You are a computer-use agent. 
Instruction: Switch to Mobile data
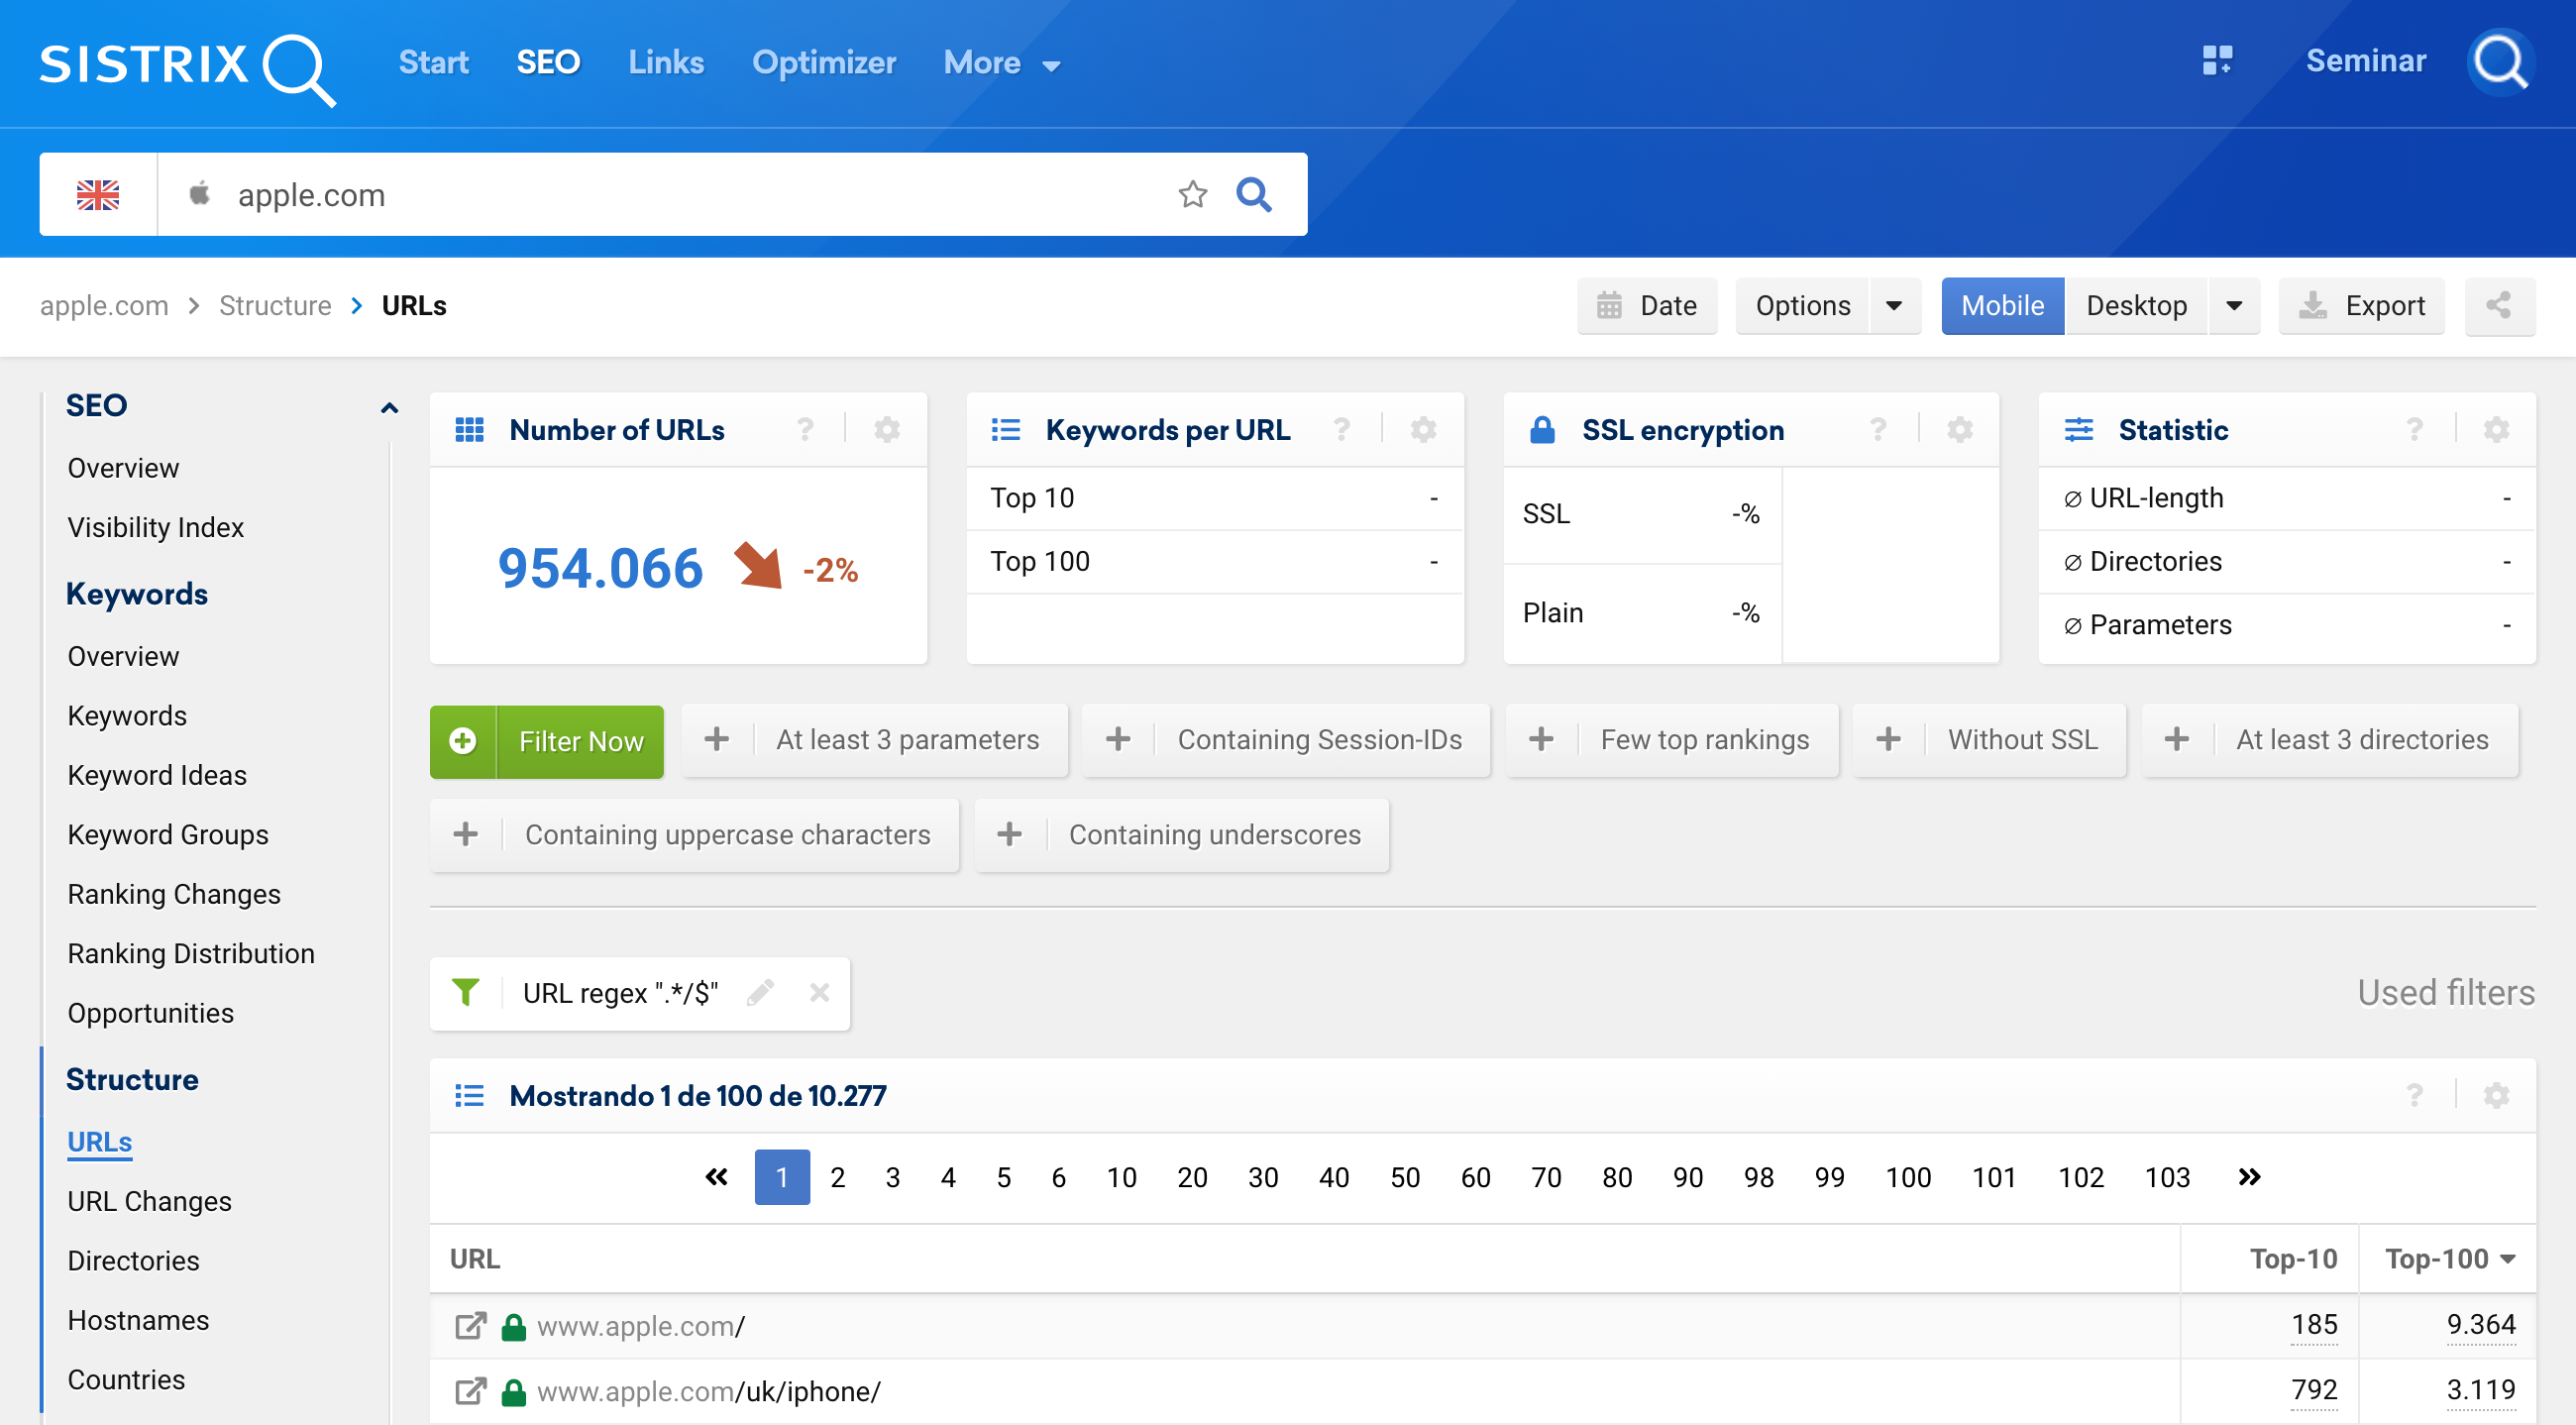point(2002,306)
